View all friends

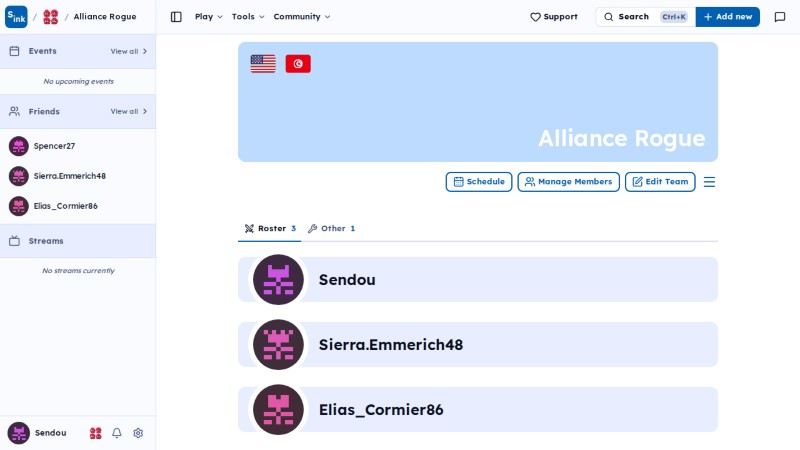pos(129,111)
